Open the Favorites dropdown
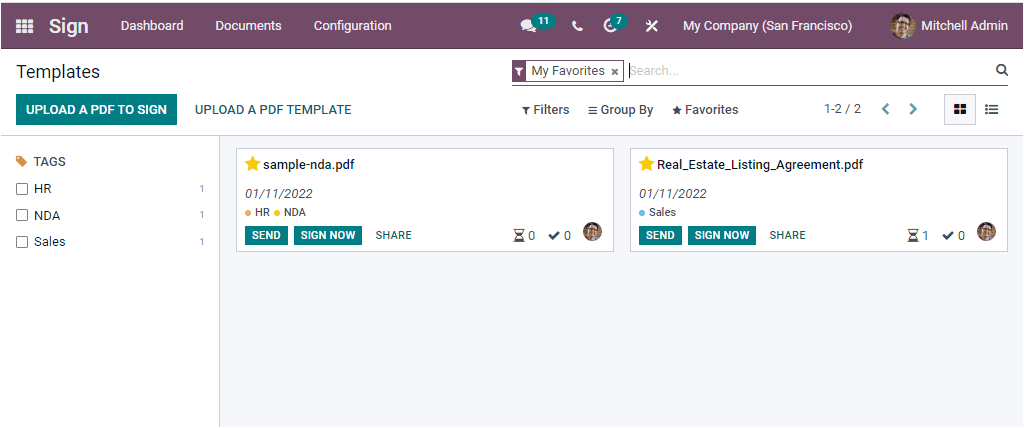Image resolution: width=1024 pixels, height=428 pixels. [705, 110]
